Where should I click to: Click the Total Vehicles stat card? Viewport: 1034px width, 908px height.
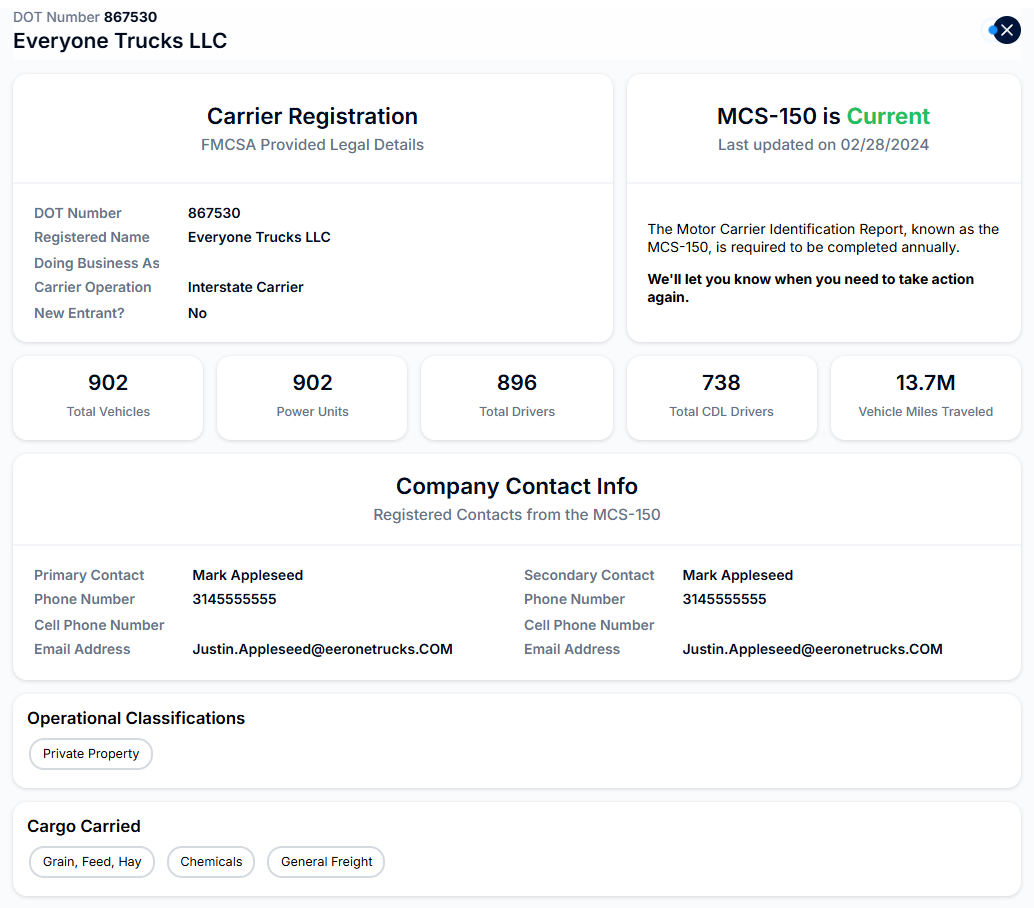coord(108,397)
